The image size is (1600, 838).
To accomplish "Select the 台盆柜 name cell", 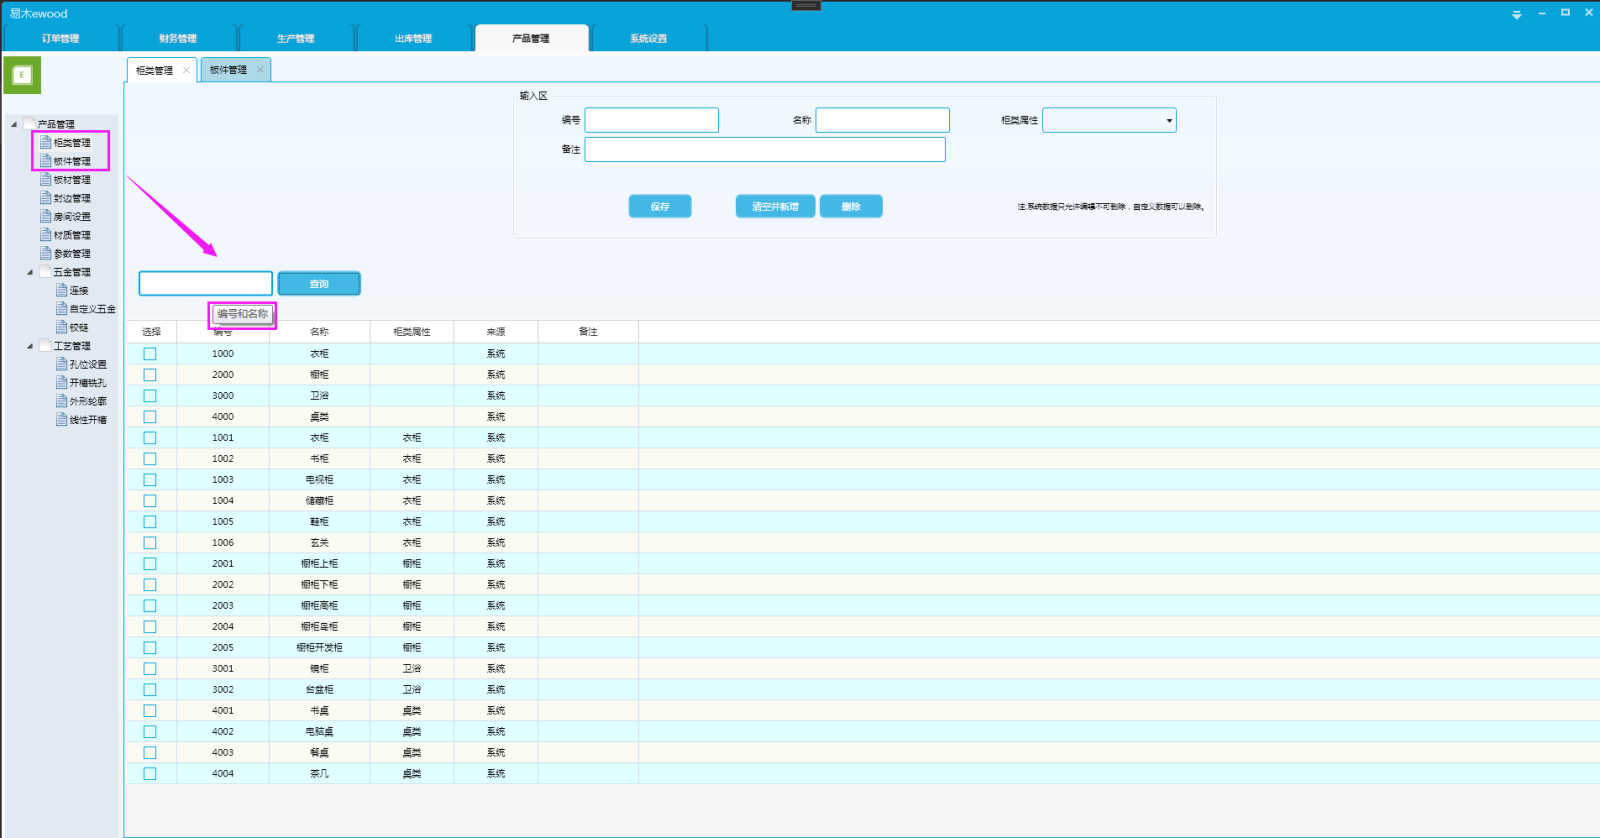I will 319,690.
